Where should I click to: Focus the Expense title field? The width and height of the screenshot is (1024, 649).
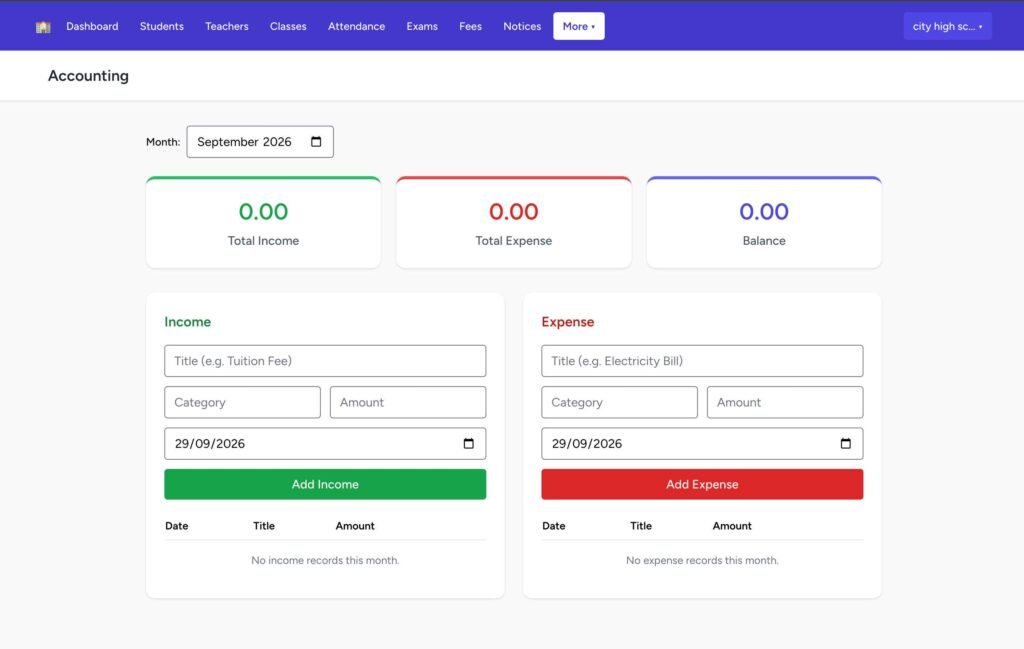pos(702,361)
